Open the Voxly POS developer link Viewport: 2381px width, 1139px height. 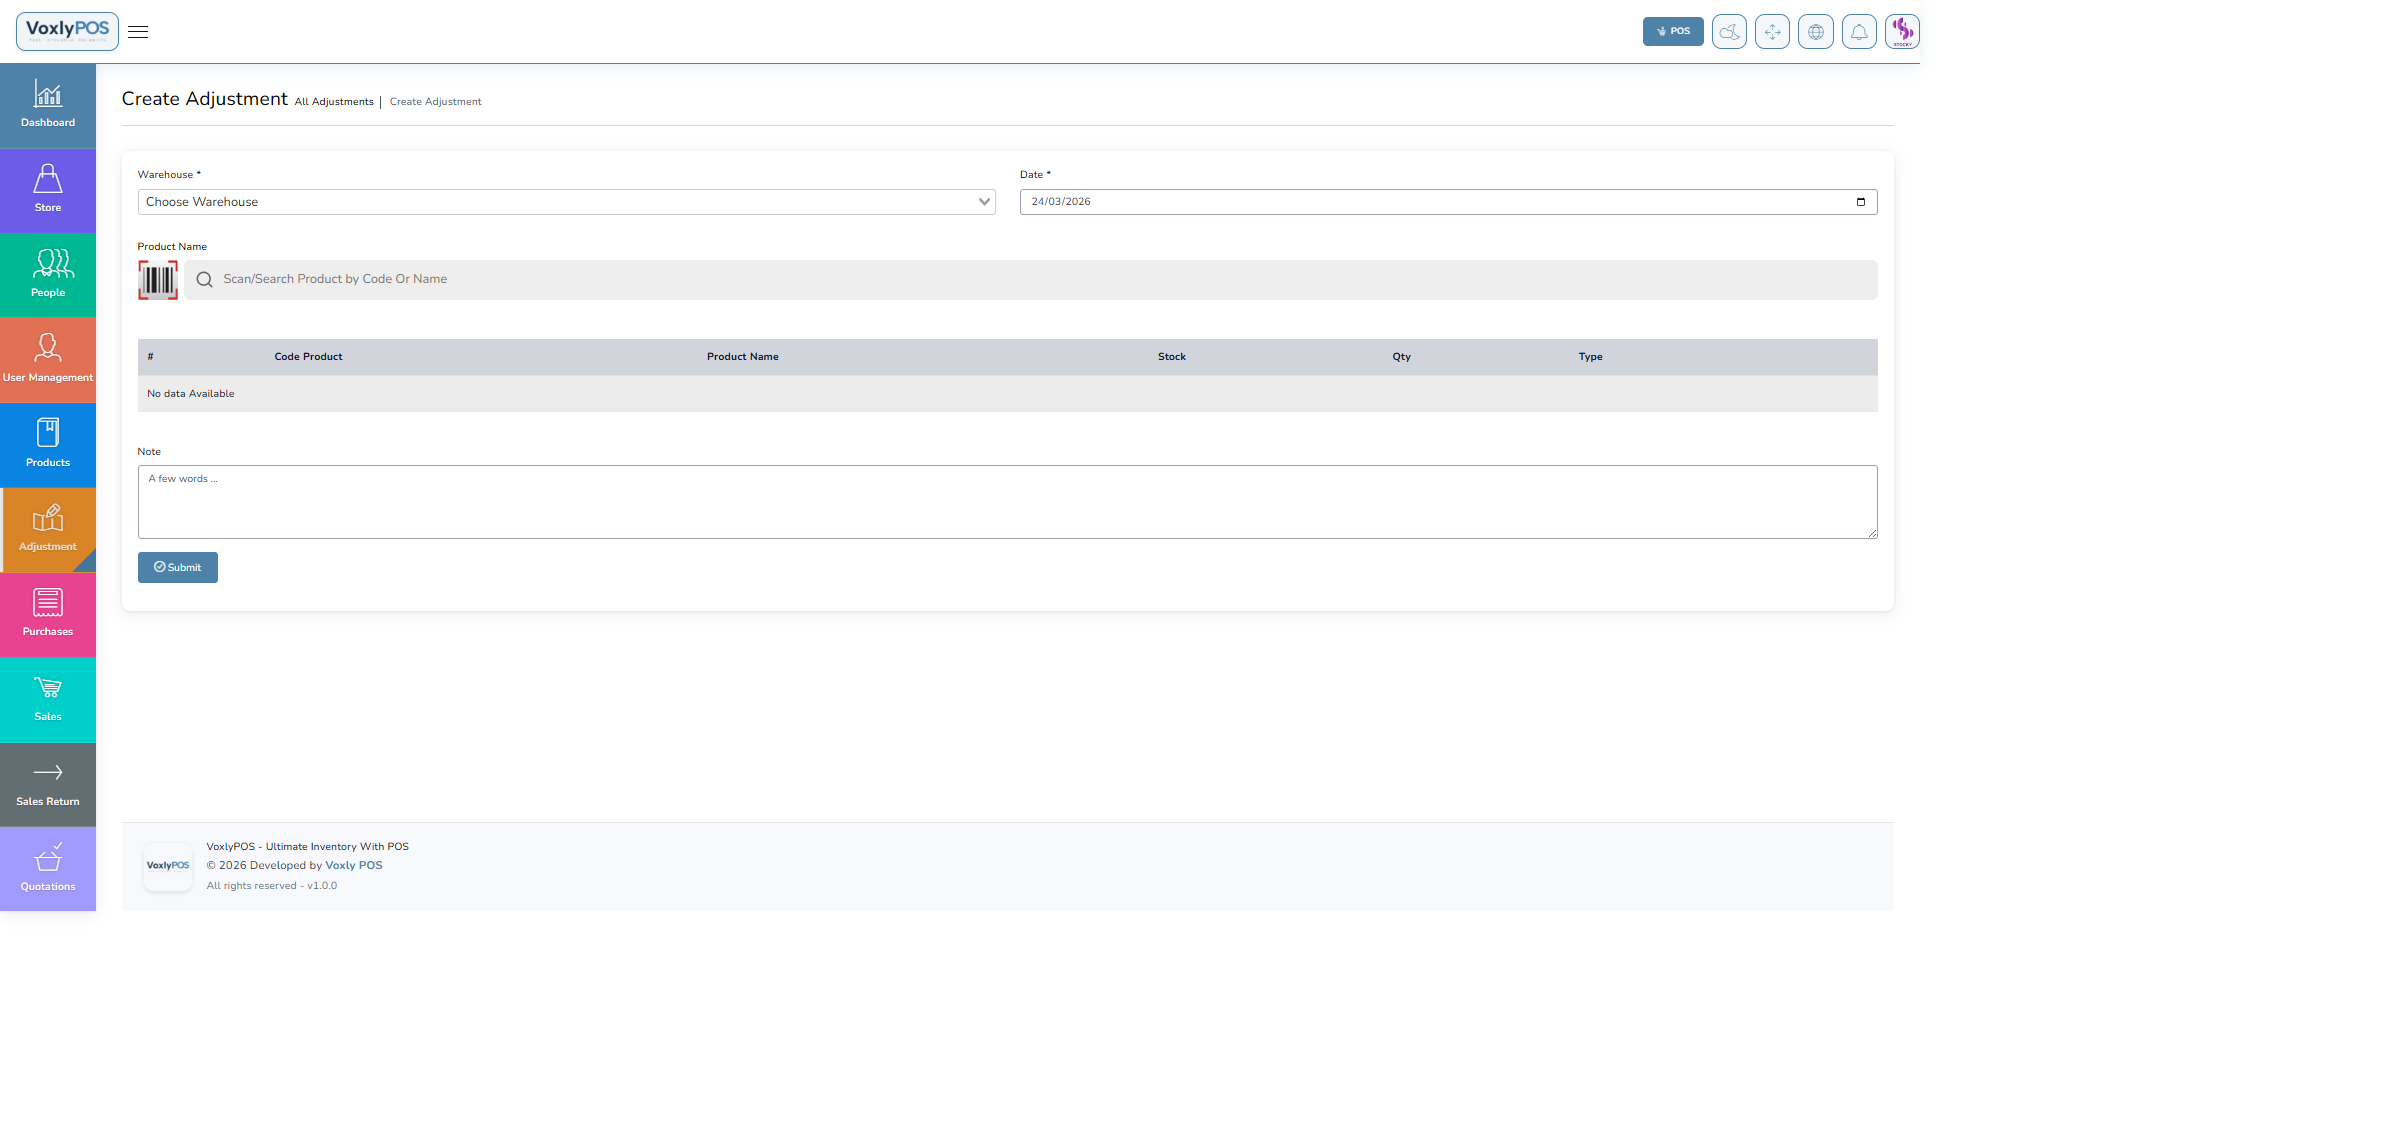tap(353, 864)
